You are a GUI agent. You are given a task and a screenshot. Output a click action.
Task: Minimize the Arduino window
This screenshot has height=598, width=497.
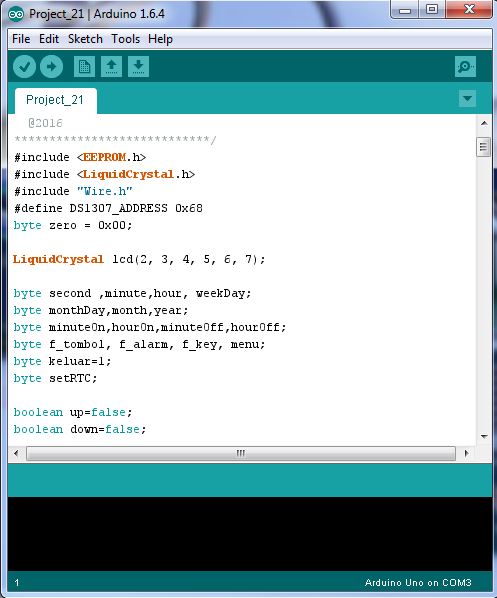click(x=405, y=10)
